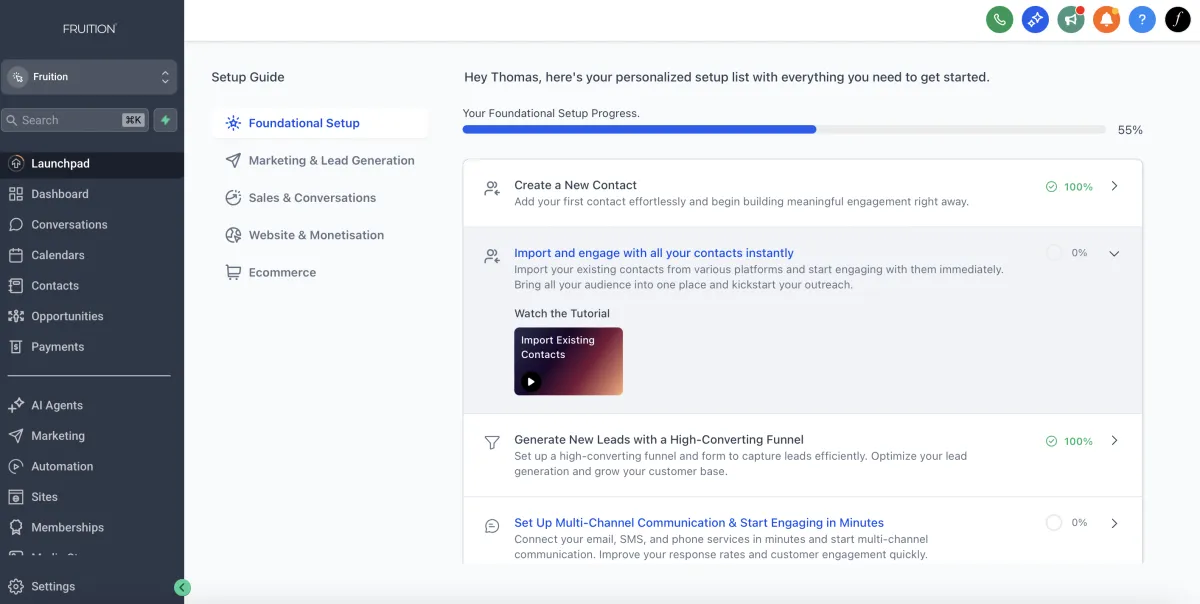Click the Contacts icon in sidebar
The height and width of the screenshot is (604, 1200).
pyautogui.click(x=16, y=285)
